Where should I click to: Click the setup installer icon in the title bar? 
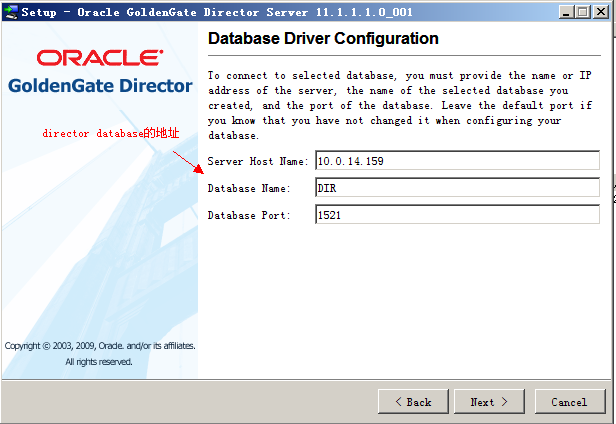pos(10,12)
